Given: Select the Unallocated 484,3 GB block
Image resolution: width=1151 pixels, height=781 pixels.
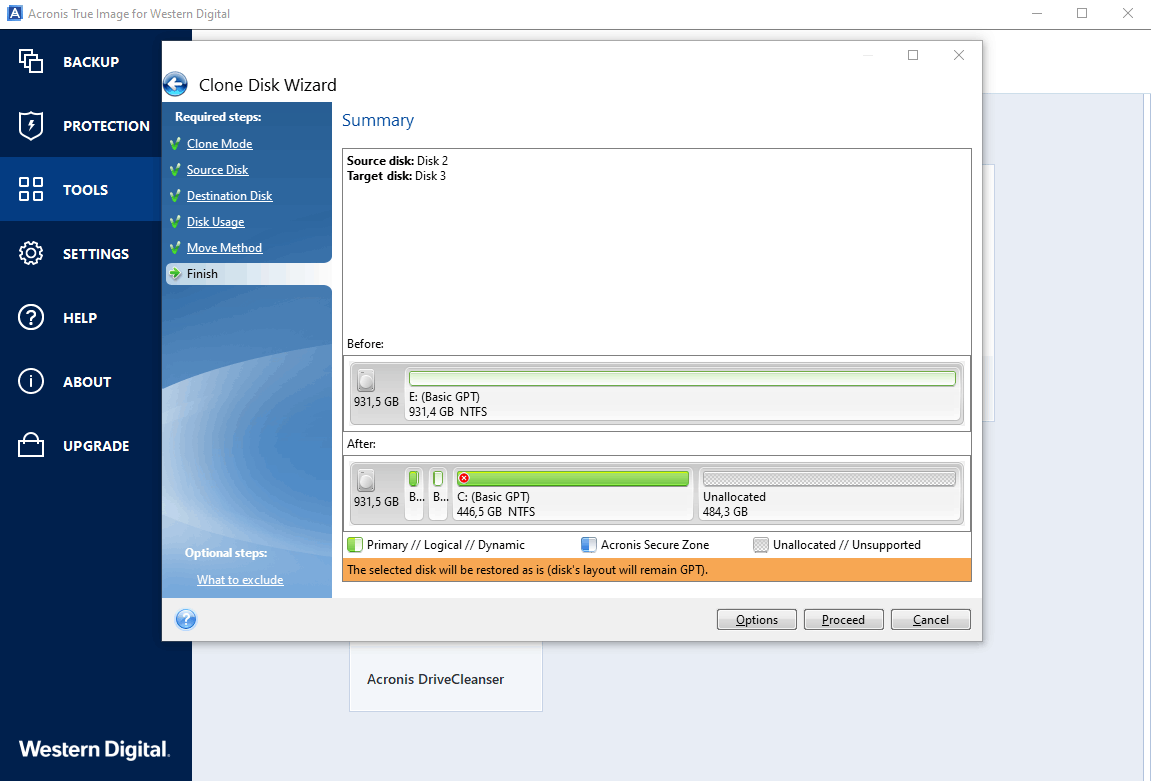Looking at the screenshot, I should click(x=829, y=493).
